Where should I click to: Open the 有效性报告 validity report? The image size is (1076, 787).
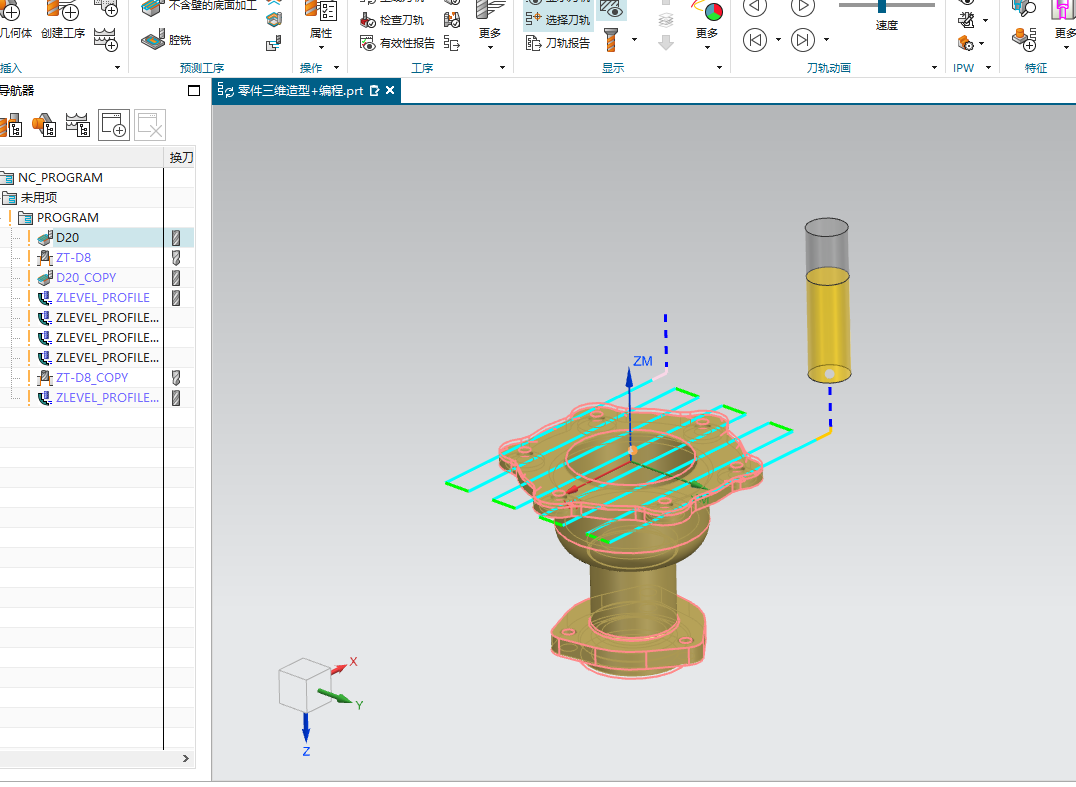[x=397, y=43]
